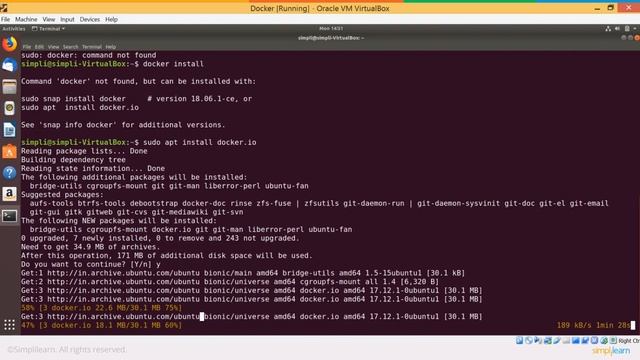Click VirtualBox keyboard capture status icon
The image size is (640, 360).
point(613,340)
